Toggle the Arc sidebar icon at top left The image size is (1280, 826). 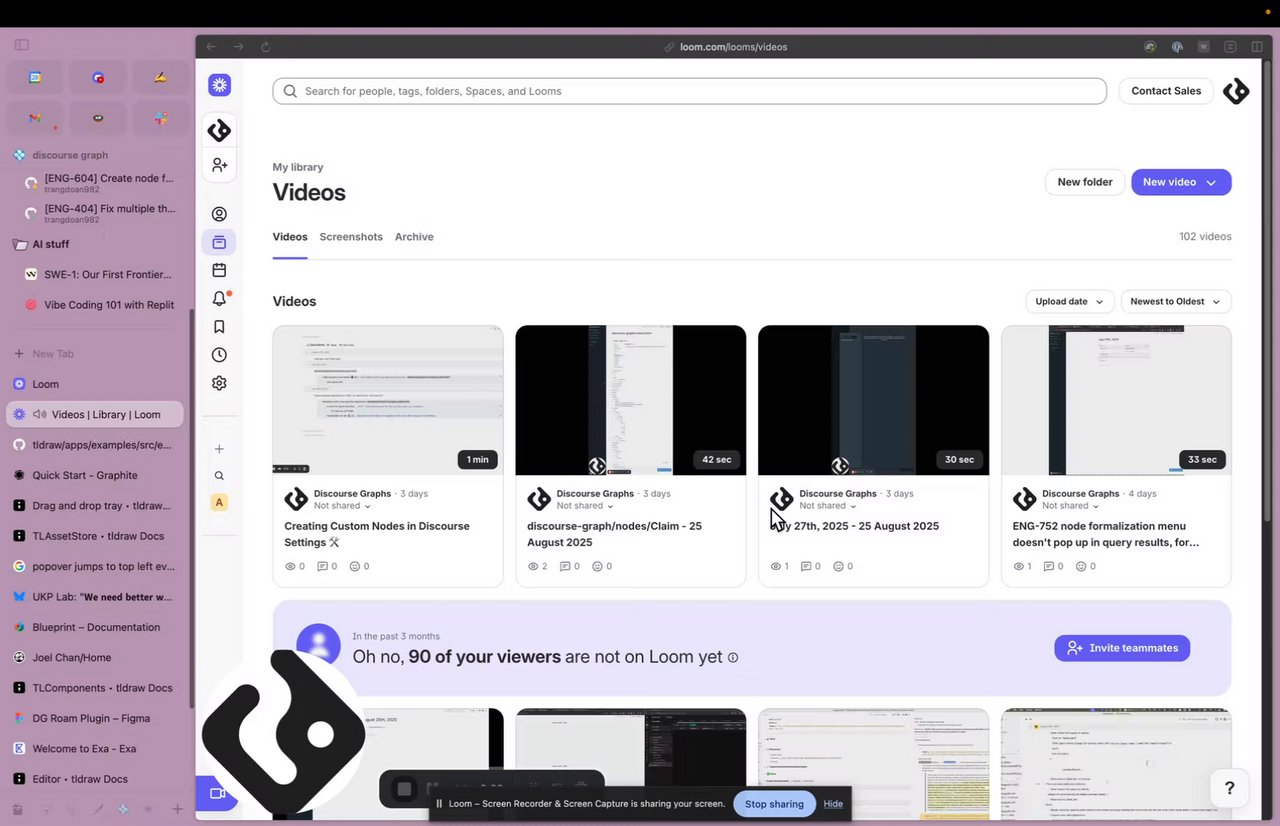coord(21,45)
